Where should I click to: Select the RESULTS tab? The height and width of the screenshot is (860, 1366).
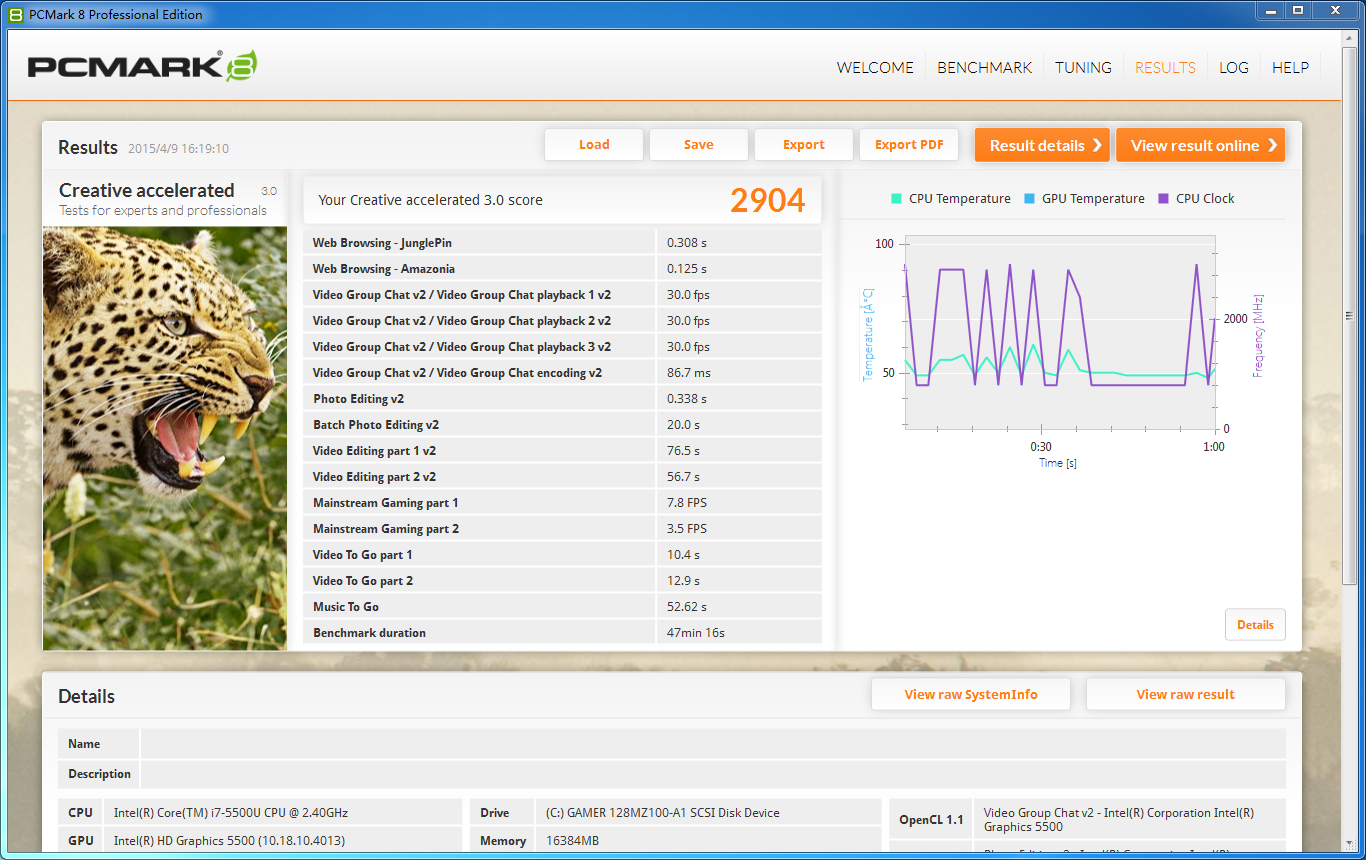point(1165,68)
